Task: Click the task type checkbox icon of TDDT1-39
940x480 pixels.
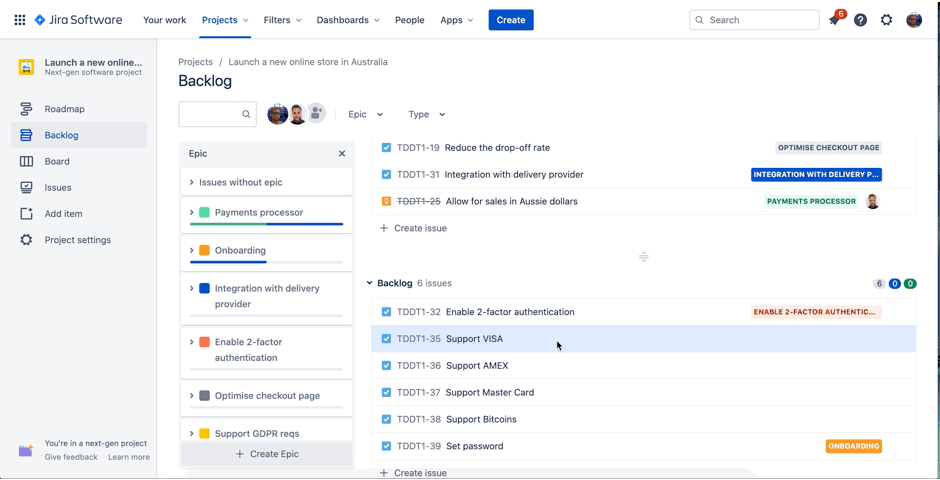Action: point(387,446)
